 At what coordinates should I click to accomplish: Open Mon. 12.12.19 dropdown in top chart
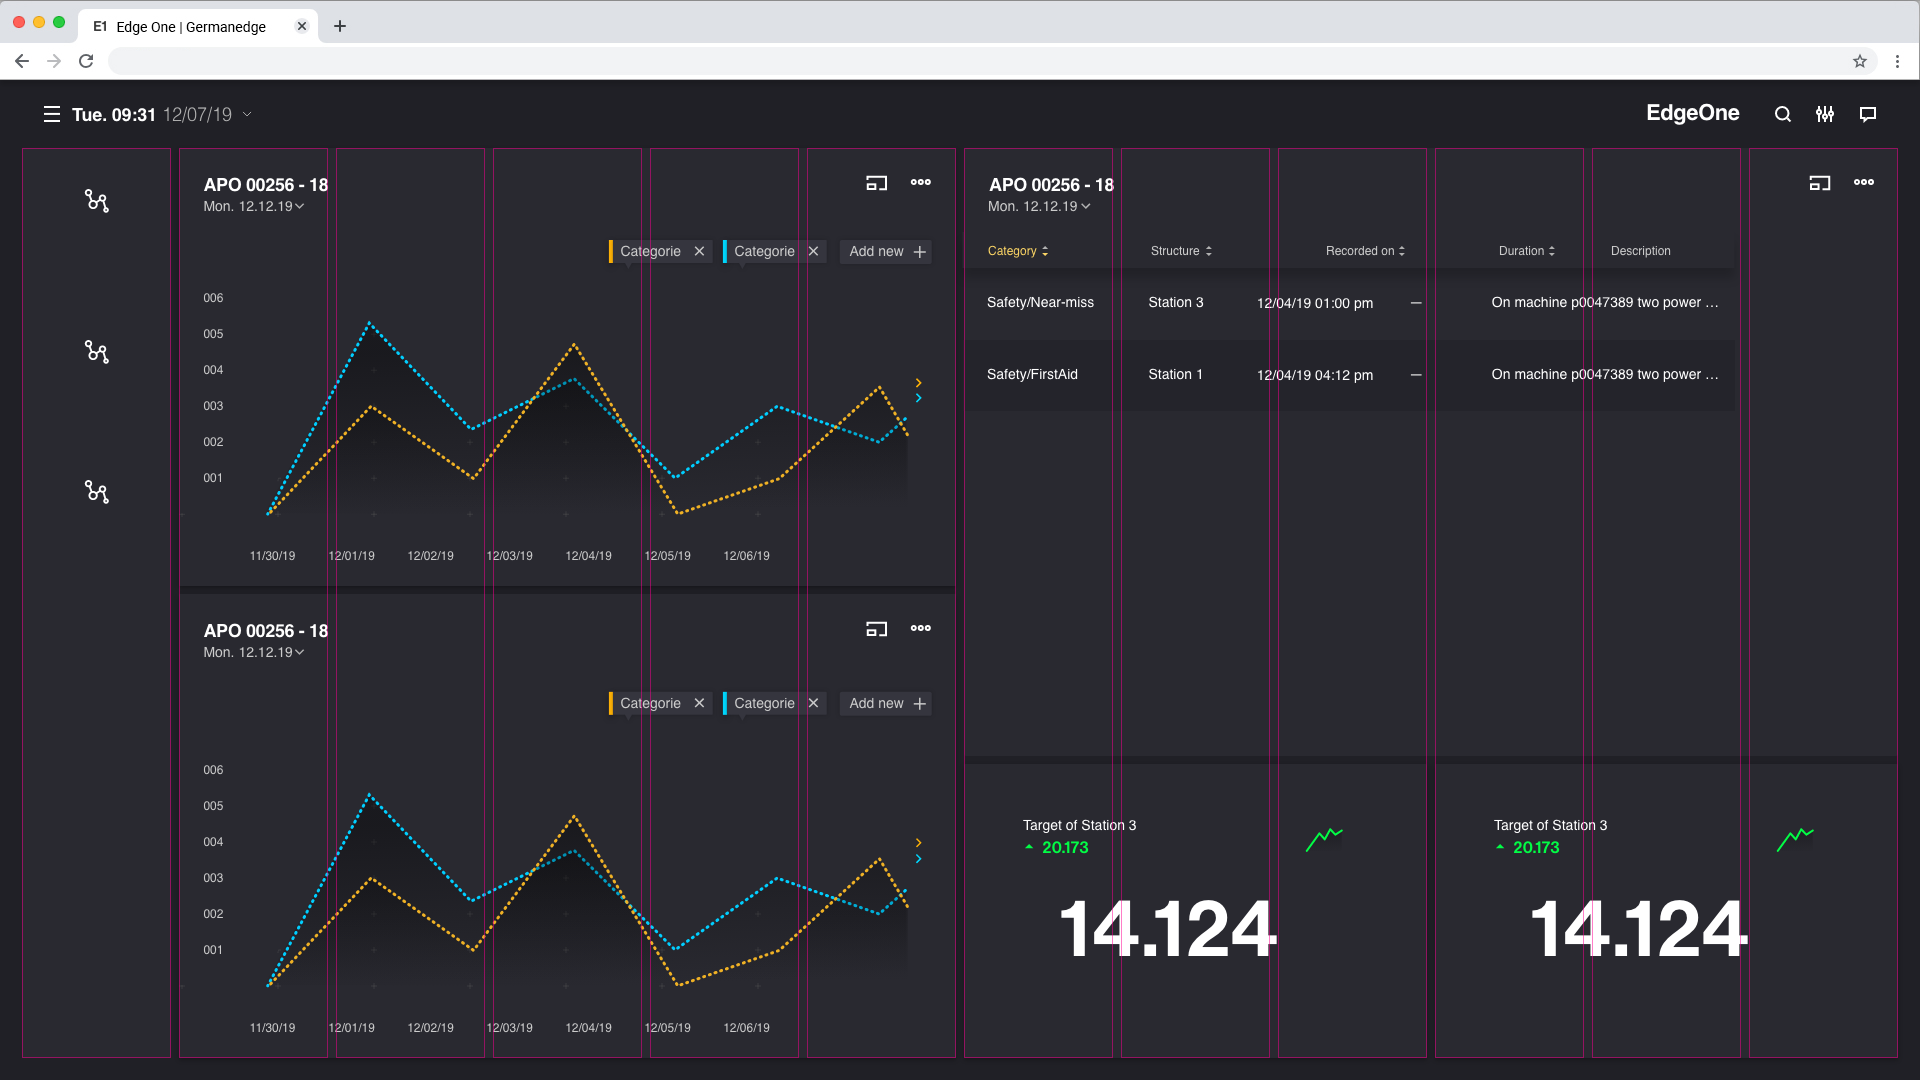[x=255, y=206]
